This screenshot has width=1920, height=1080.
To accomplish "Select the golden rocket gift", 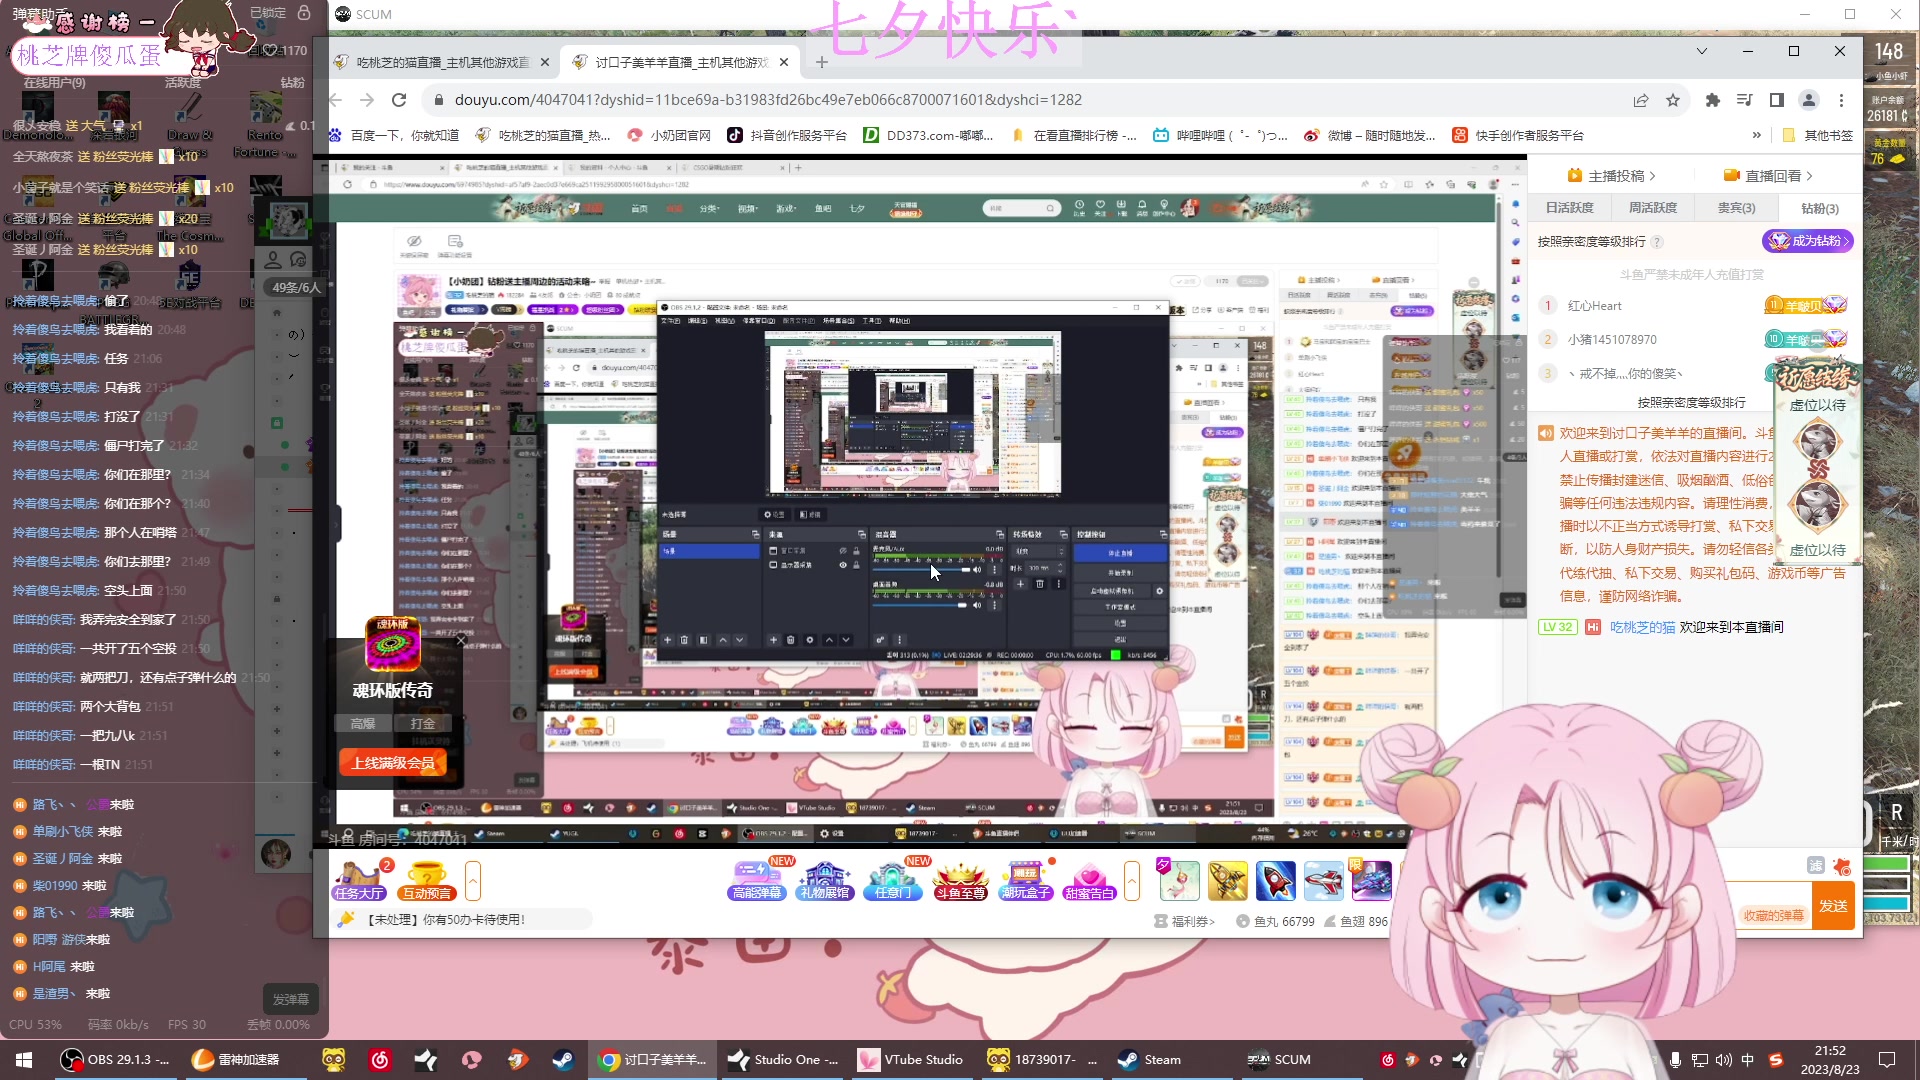I will (x=1228, y=881).
